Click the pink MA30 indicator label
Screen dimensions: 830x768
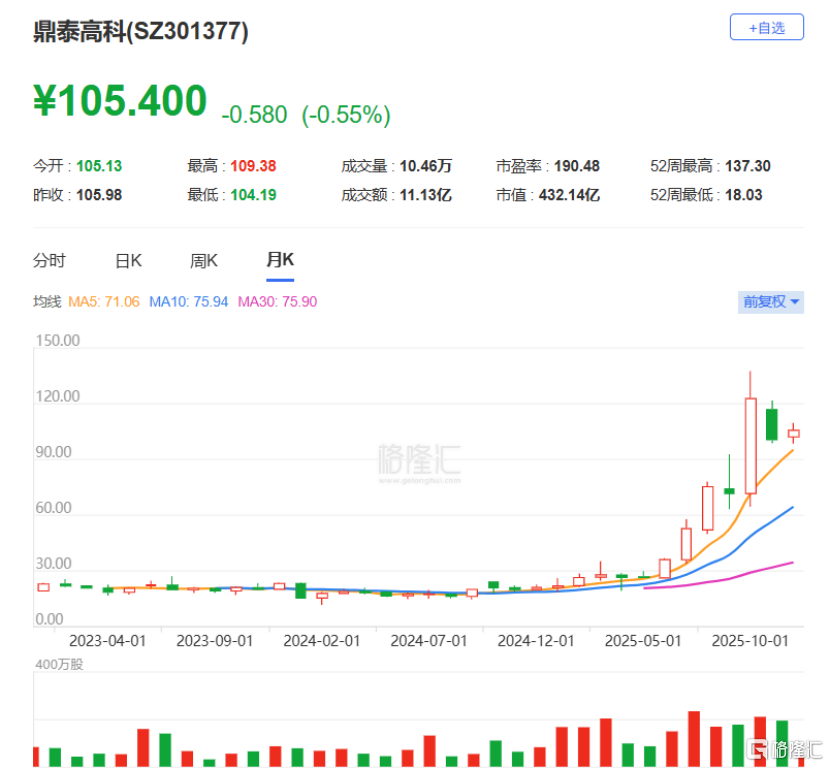click(278, 301)
